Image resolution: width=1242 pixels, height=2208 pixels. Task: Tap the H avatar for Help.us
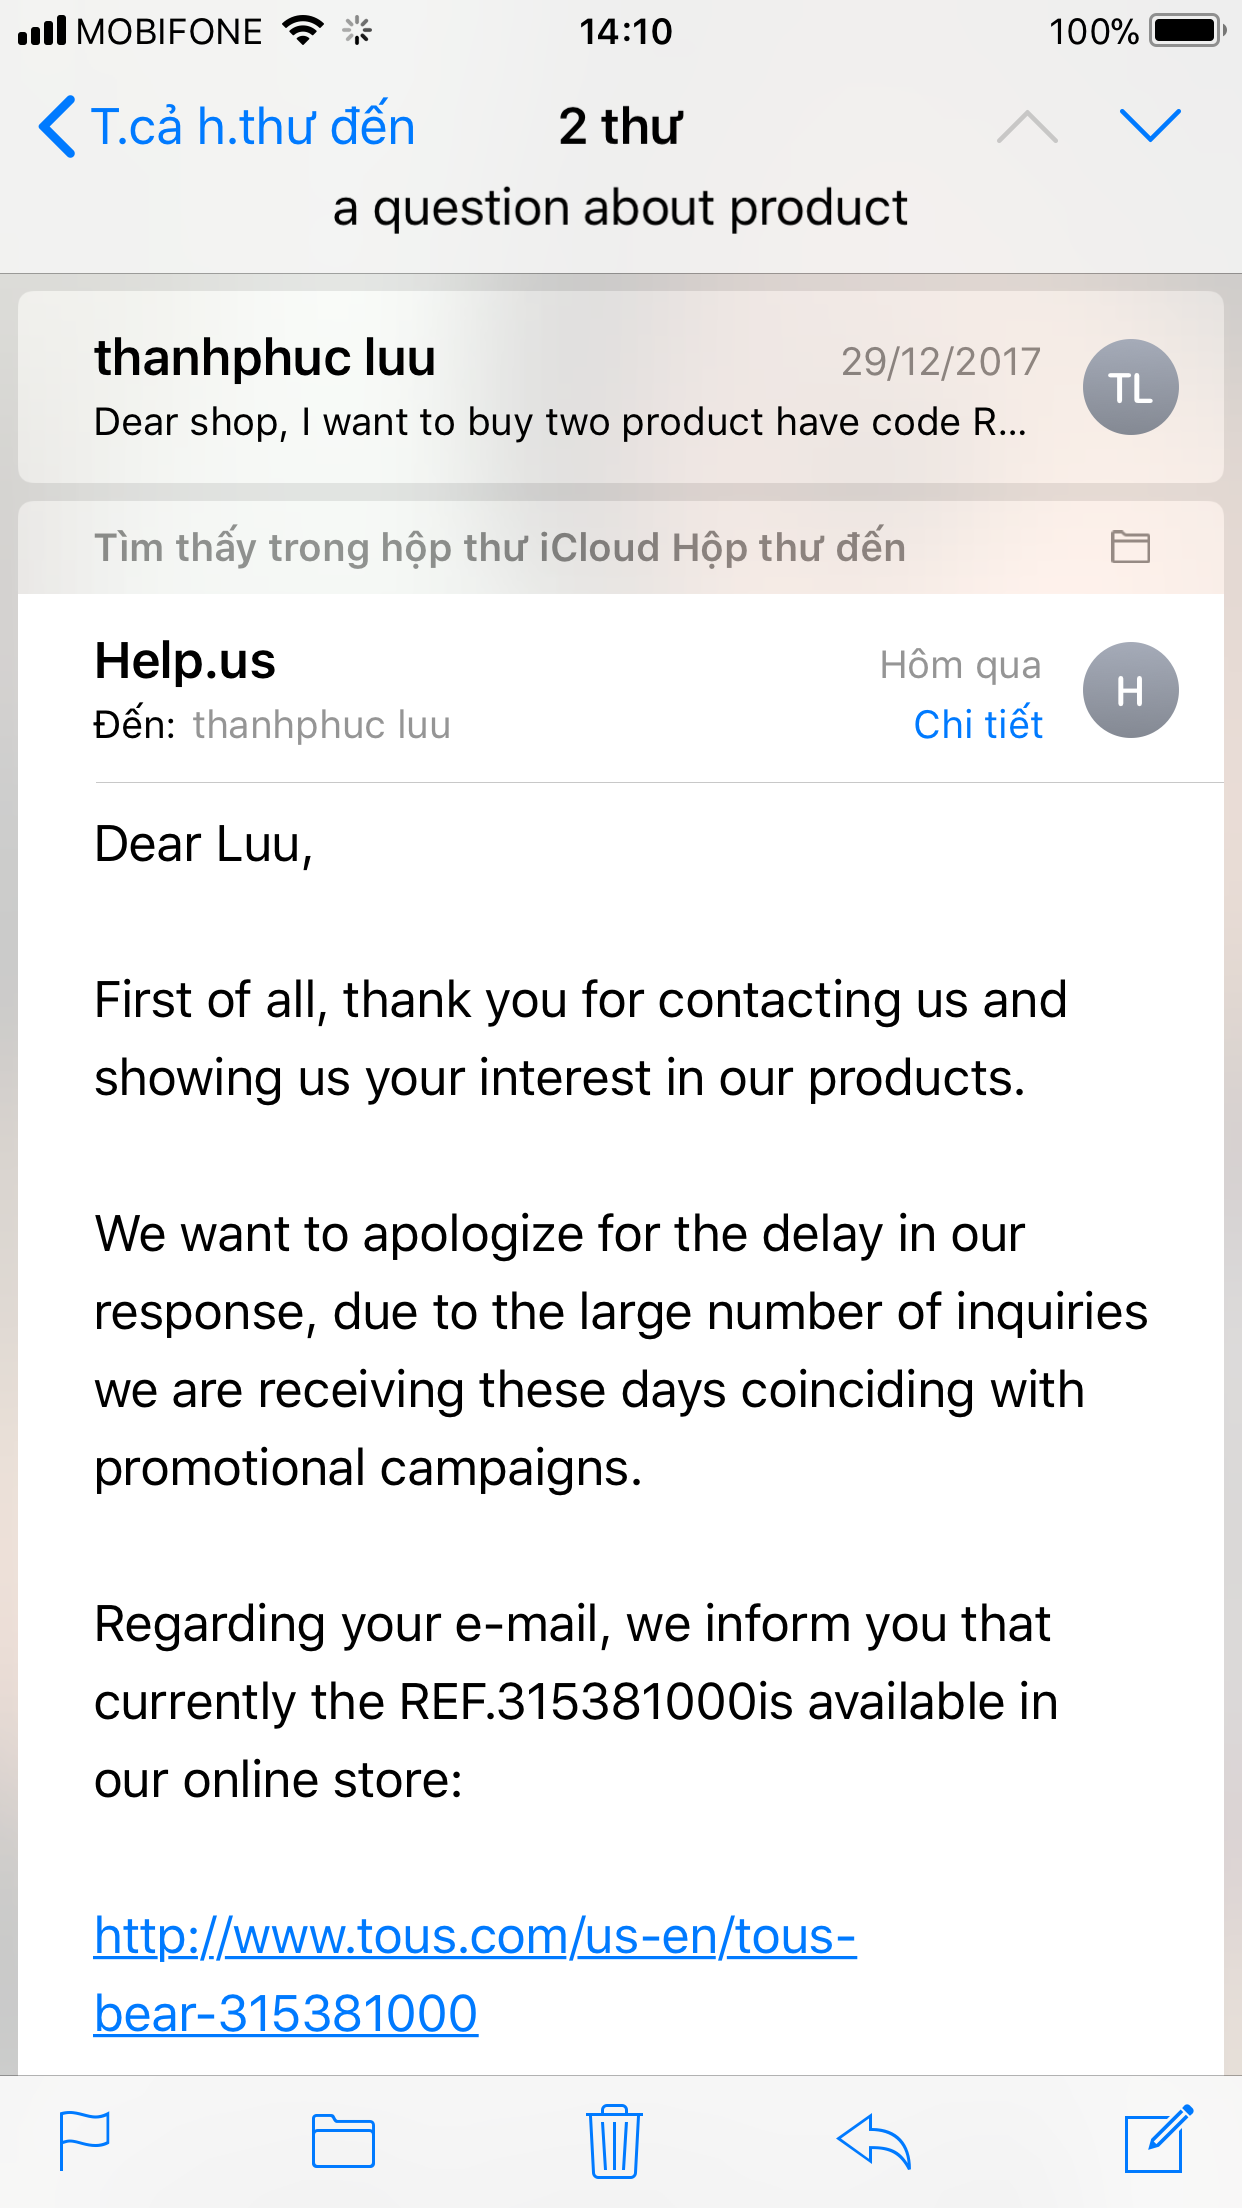tap(1130, 690)
